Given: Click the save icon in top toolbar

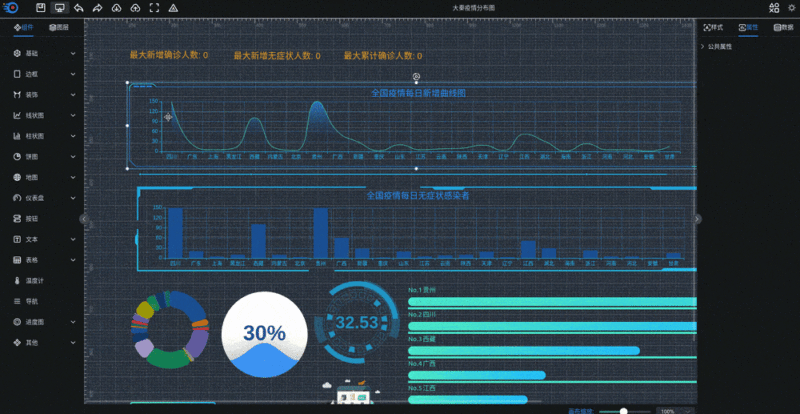Looking at the screenshot, I should coord(42,7).
